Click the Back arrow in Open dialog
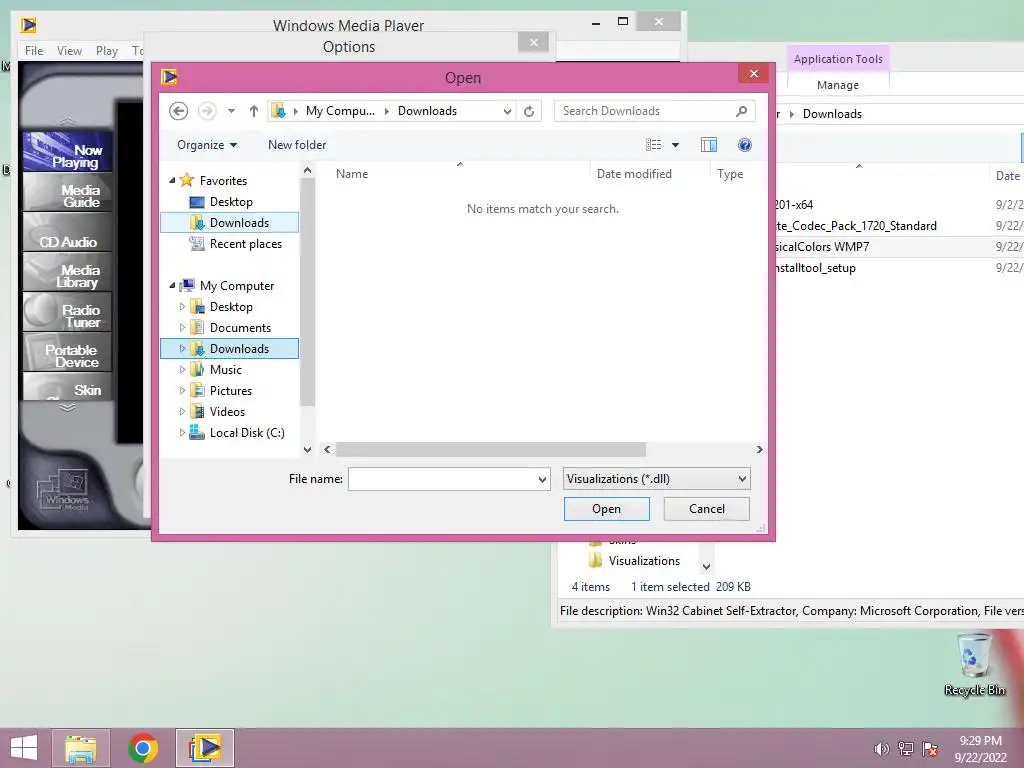The width and height of the screenshot is (1024, 768). [178, 111]
